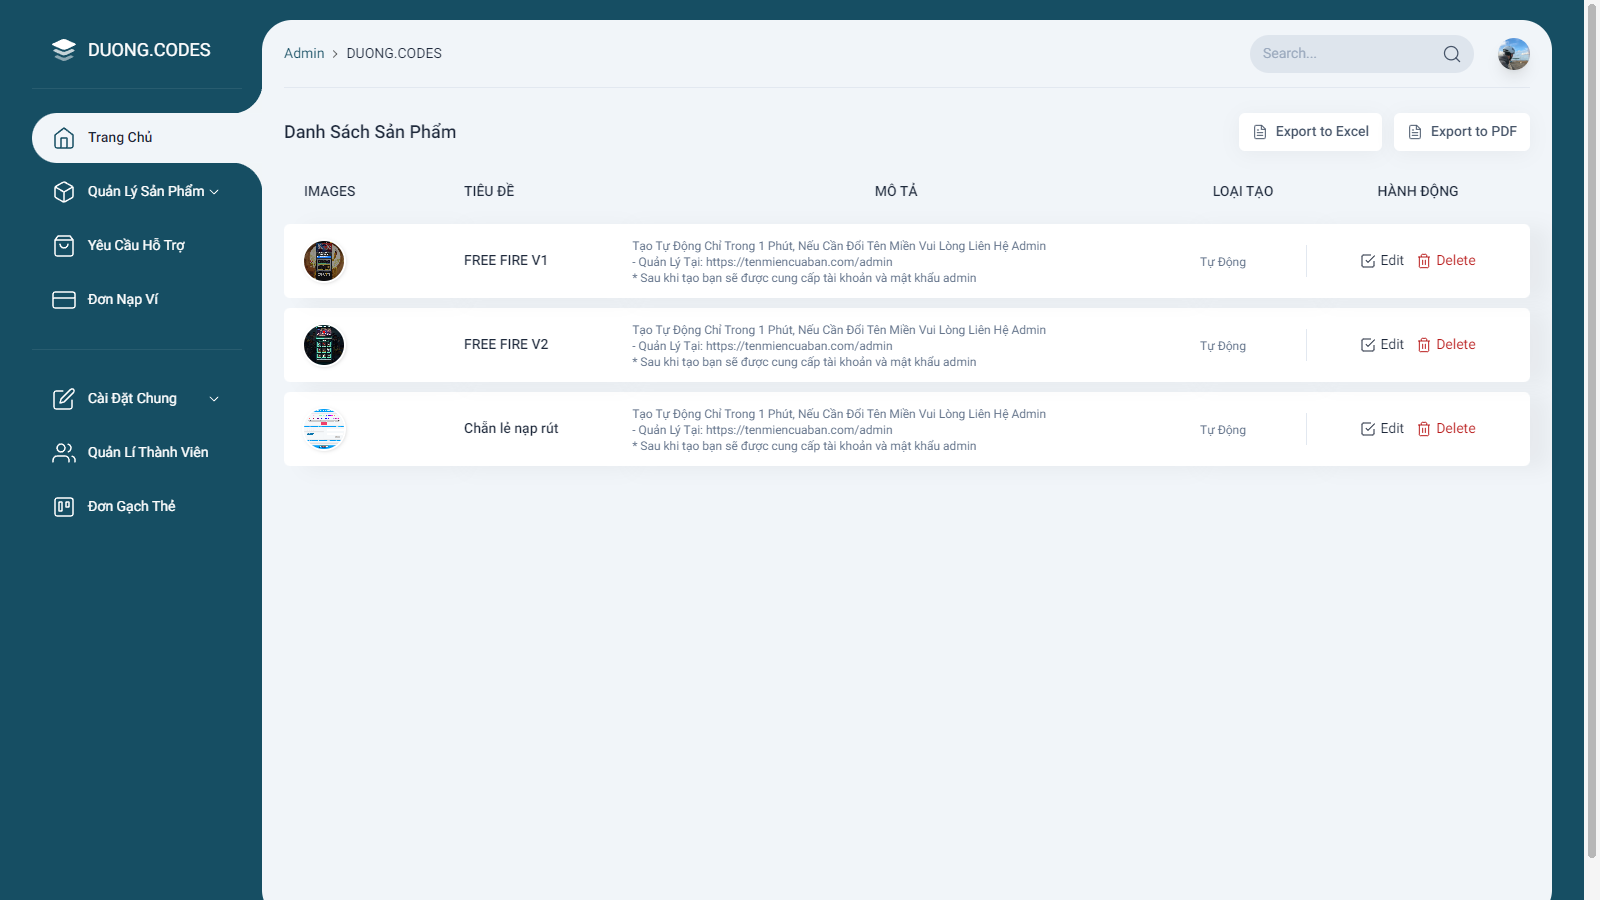Click Export to PDF button

click(x=1461, y=132)
